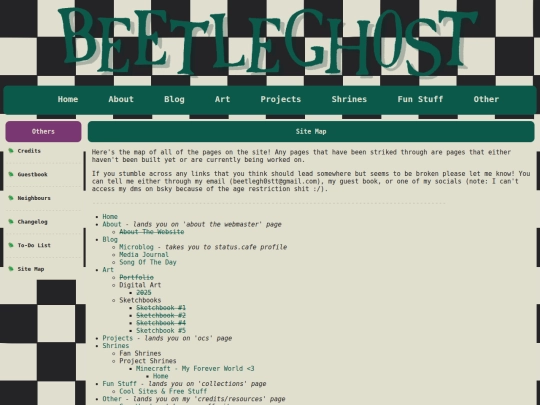Click the green leaf icon beside Credits
The height and width of the screenshot is (405, 540).
point(11,150)
